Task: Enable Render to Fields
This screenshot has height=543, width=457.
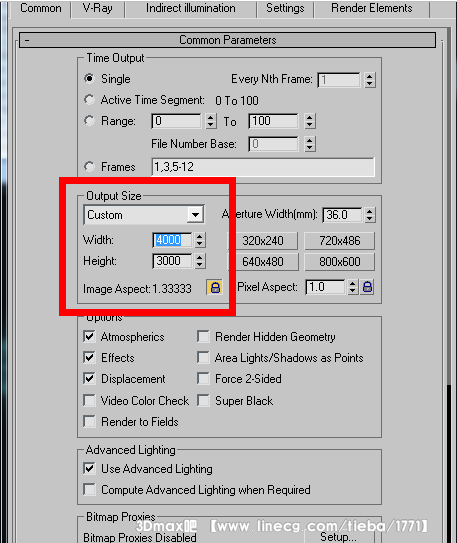Action: tap(89, 422)
